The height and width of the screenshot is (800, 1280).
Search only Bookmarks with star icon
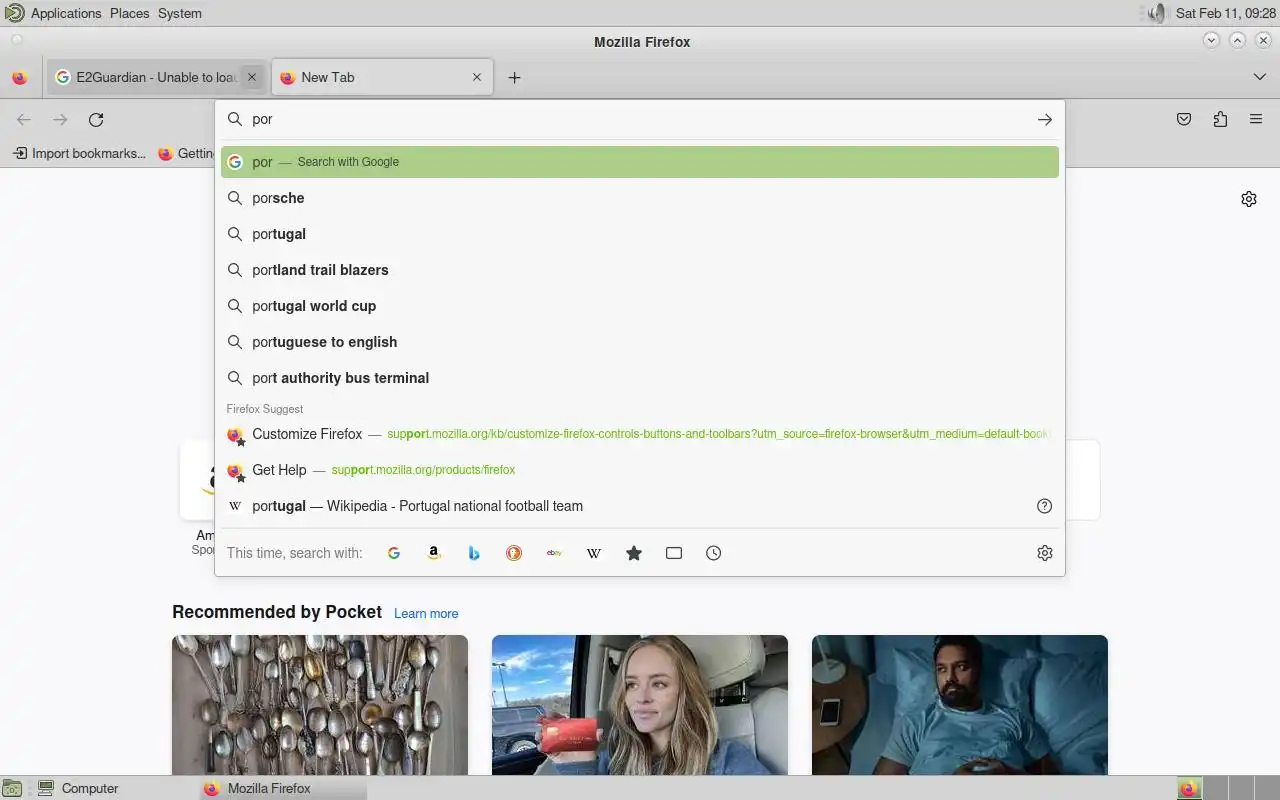point(634,553)
